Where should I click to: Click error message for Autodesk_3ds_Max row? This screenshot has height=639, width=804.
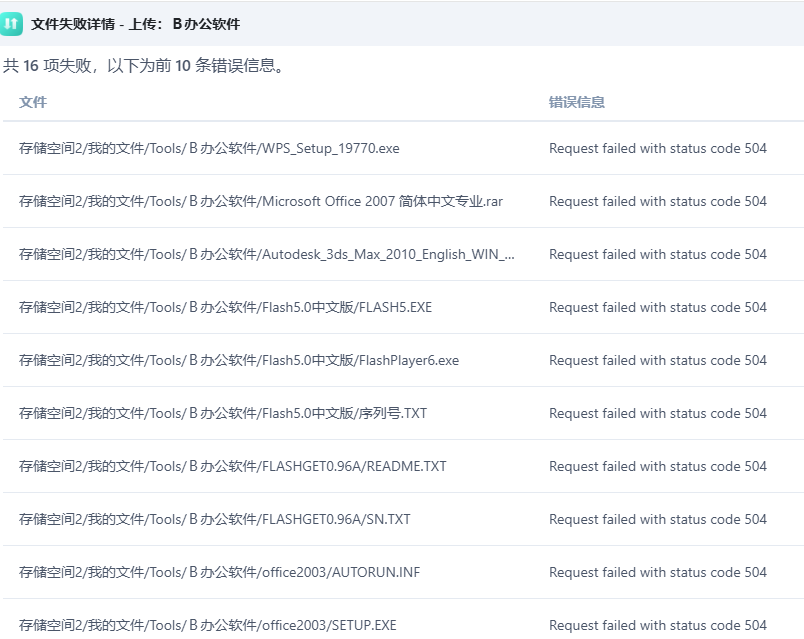pos(658,254)
